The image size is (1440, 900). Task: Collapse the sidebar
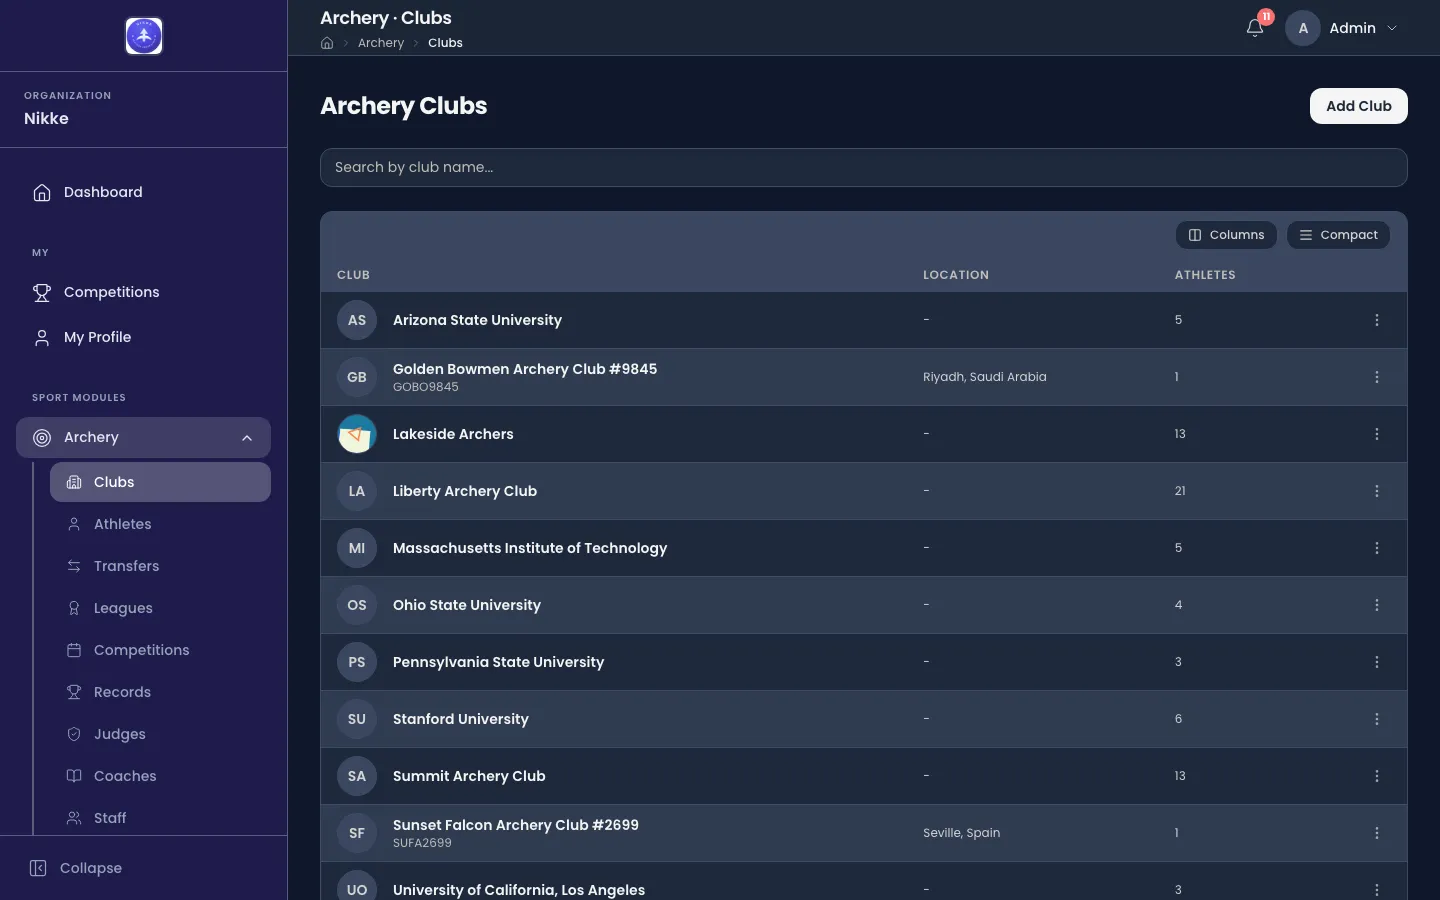pyautogui.click(x=76, y=868)
